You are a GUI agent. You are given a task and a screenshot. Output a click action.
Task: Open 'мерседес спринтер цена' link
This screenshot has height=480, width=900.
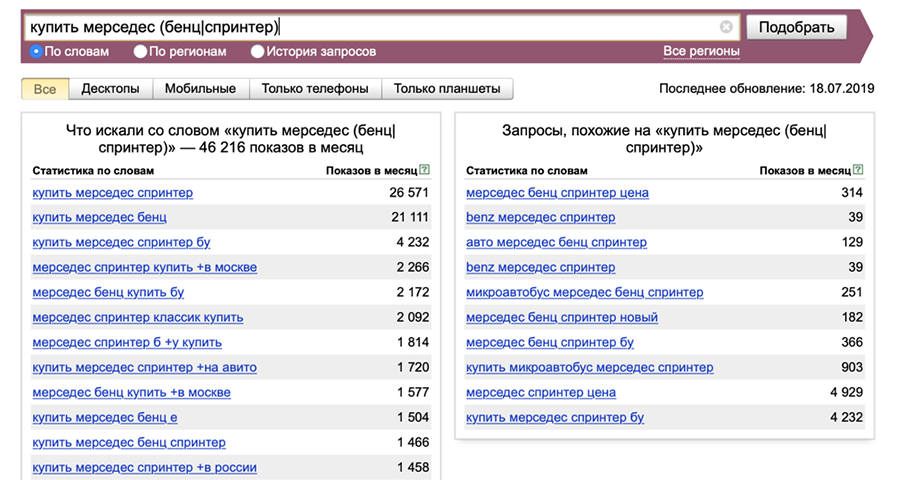541,393
